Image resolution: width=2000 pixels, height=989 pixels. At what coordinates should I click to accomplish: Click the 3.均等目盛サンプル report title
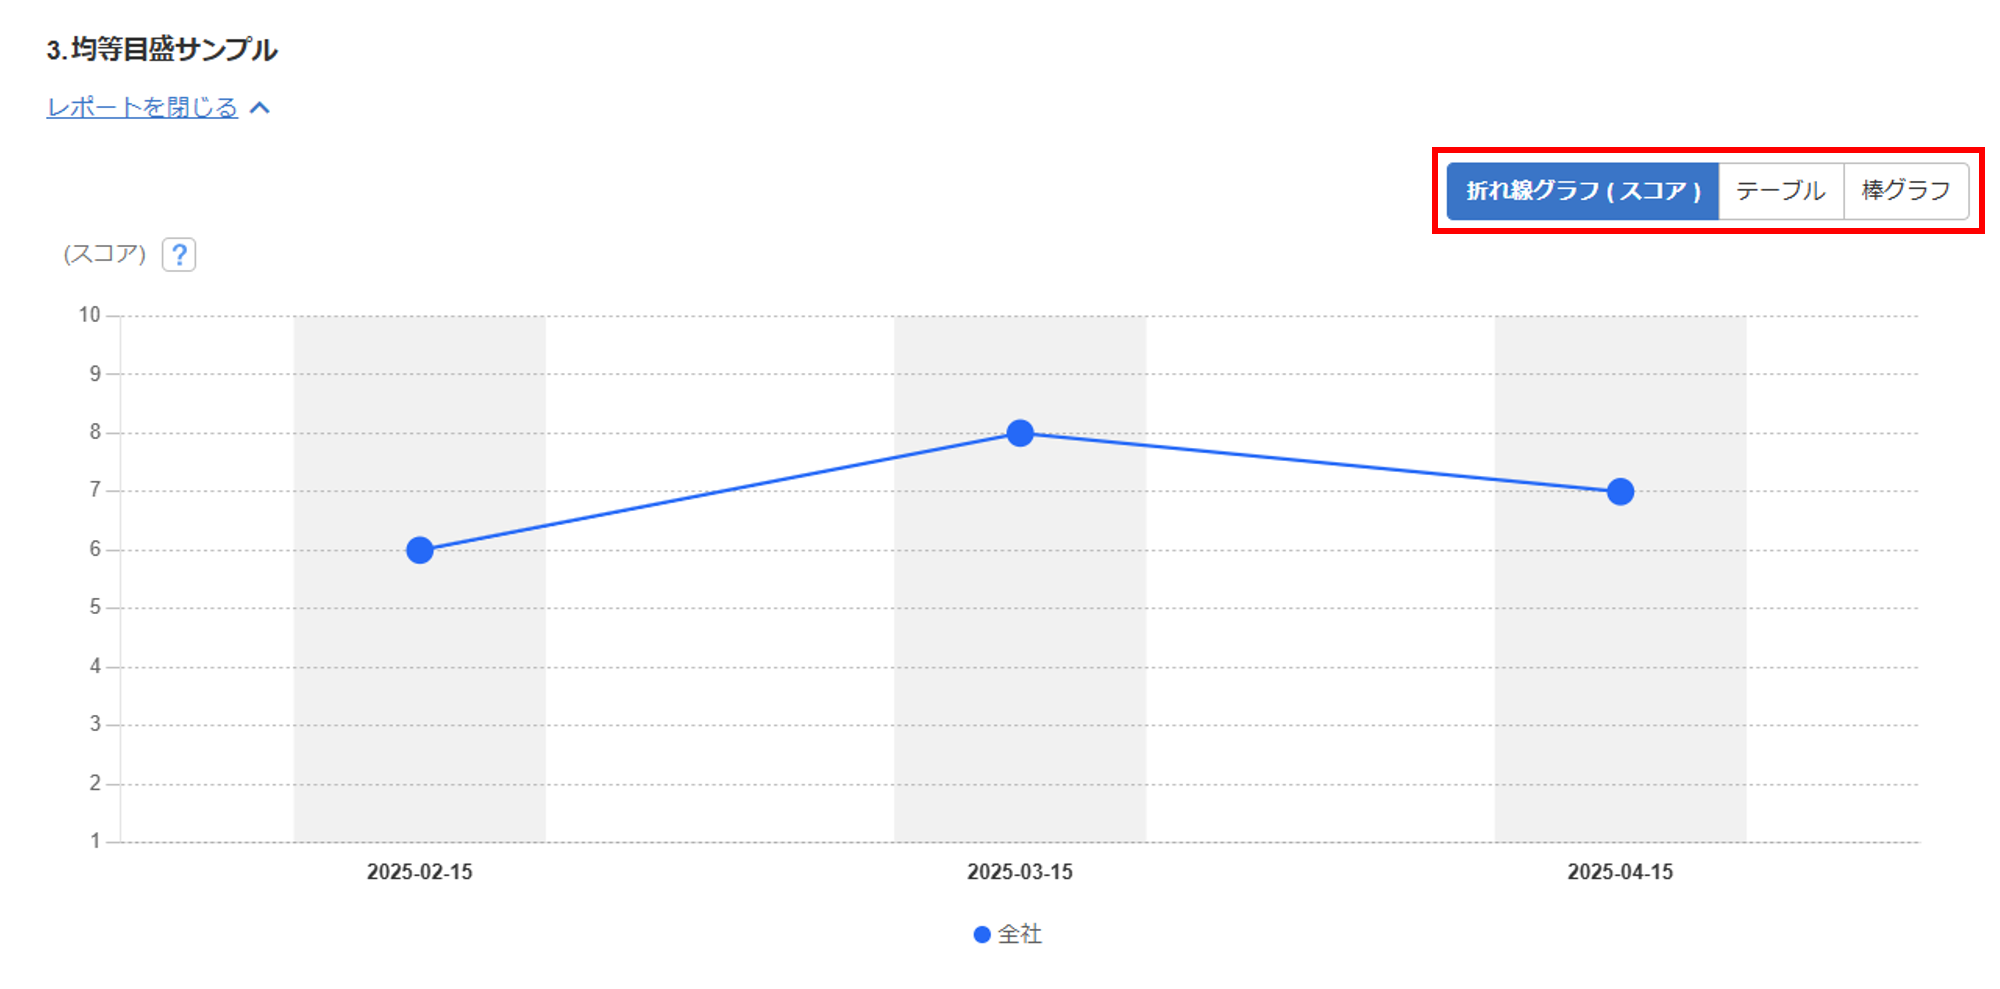tap(162, 49)
